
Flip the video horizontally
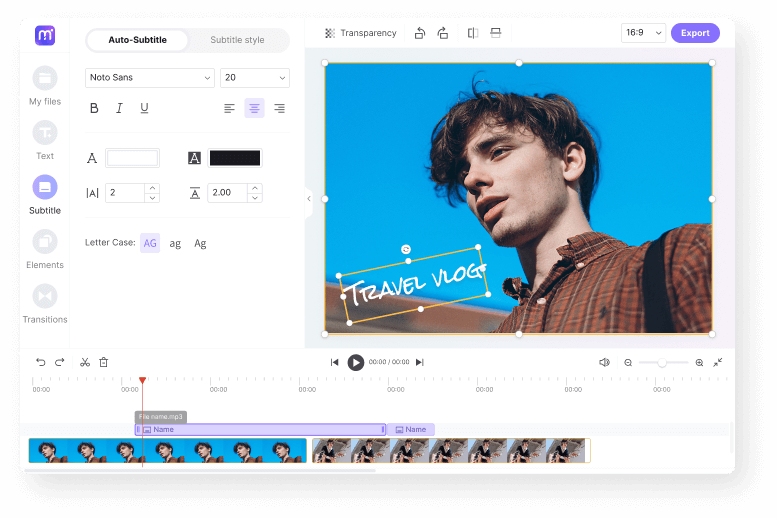(x=473, y=33)
